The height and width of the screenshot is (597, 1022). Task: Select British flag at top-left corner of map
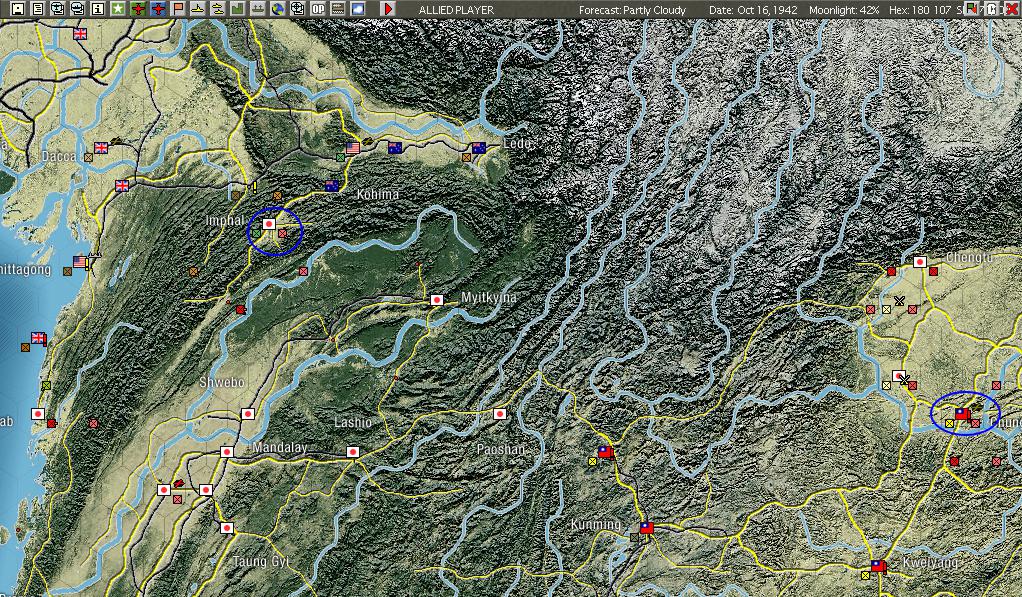(80, 34)
